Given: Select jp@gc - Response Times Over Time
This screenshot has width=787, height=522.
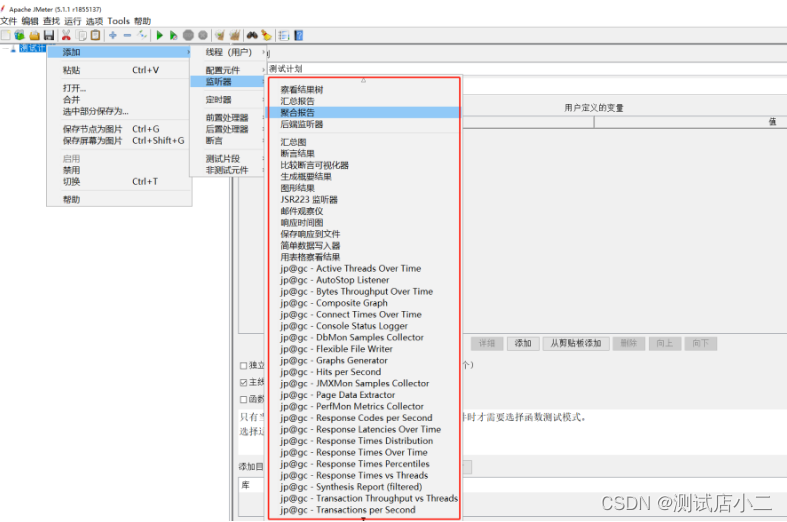Looking at the screenshot, I should 364,452.
